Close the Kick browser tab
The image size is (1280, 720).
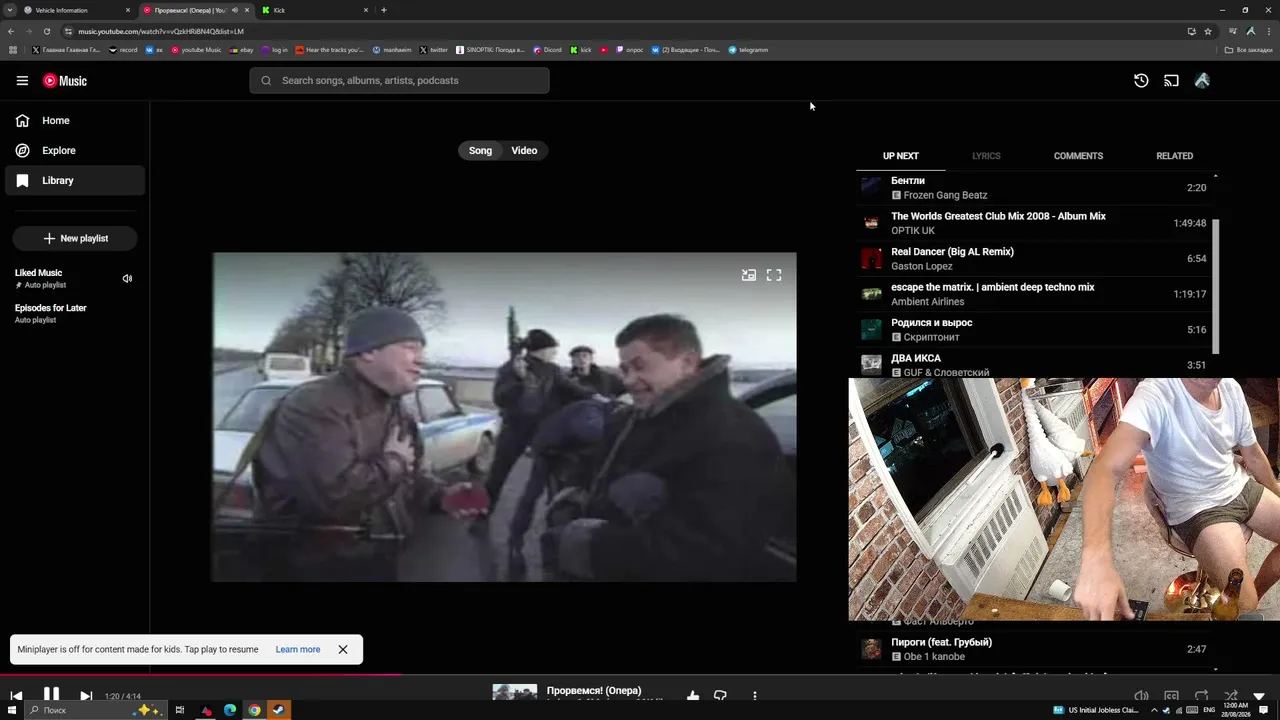pyautogui.click(x=366, y=10)
